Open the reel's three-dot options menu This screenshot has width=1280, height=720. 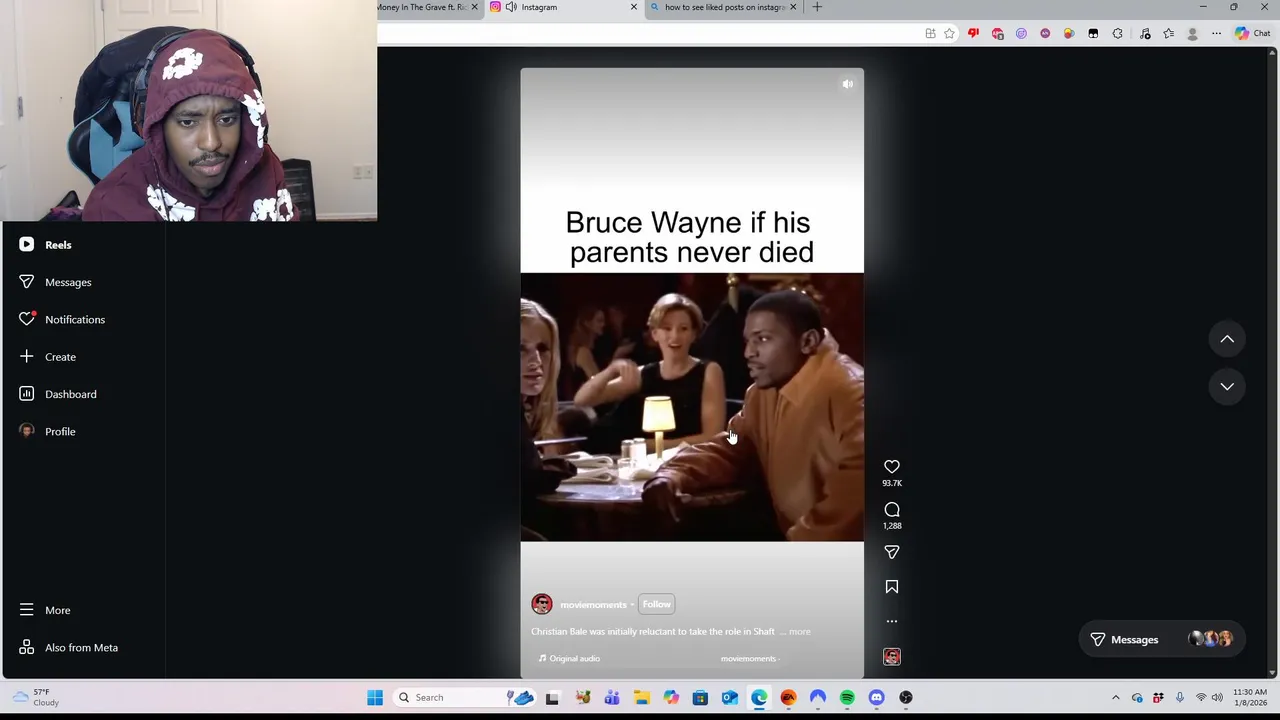(892, 621)
